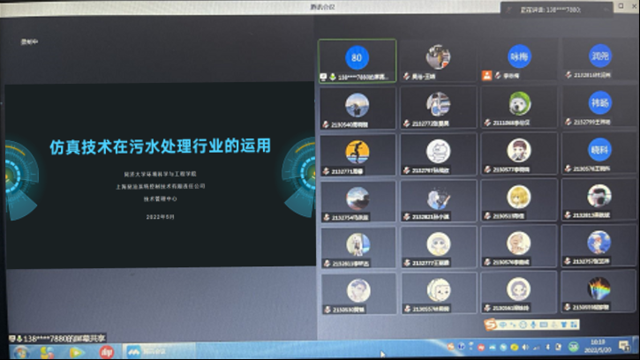Select the Tencent Meeting taskbar button

pos(159,351)
